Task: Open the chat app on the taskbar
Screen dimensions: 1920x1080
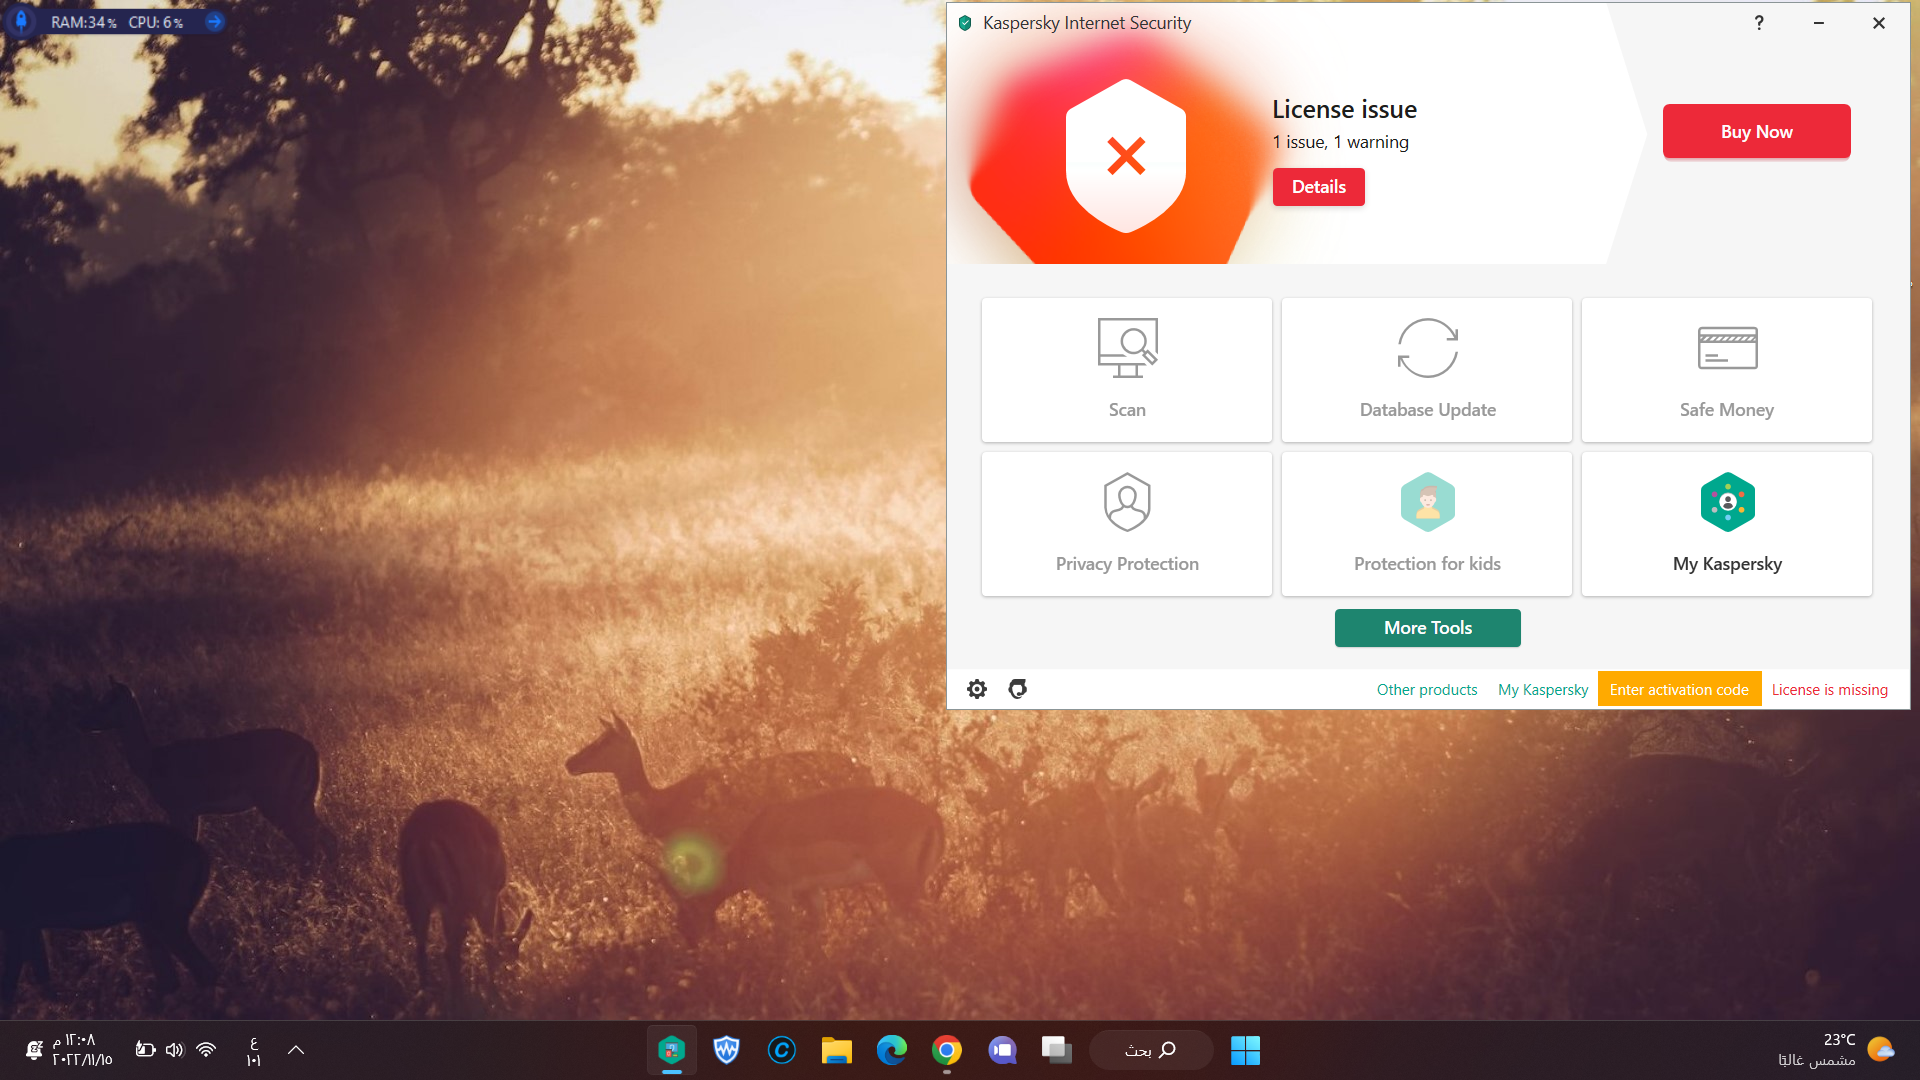Action: (1002, 1050)
